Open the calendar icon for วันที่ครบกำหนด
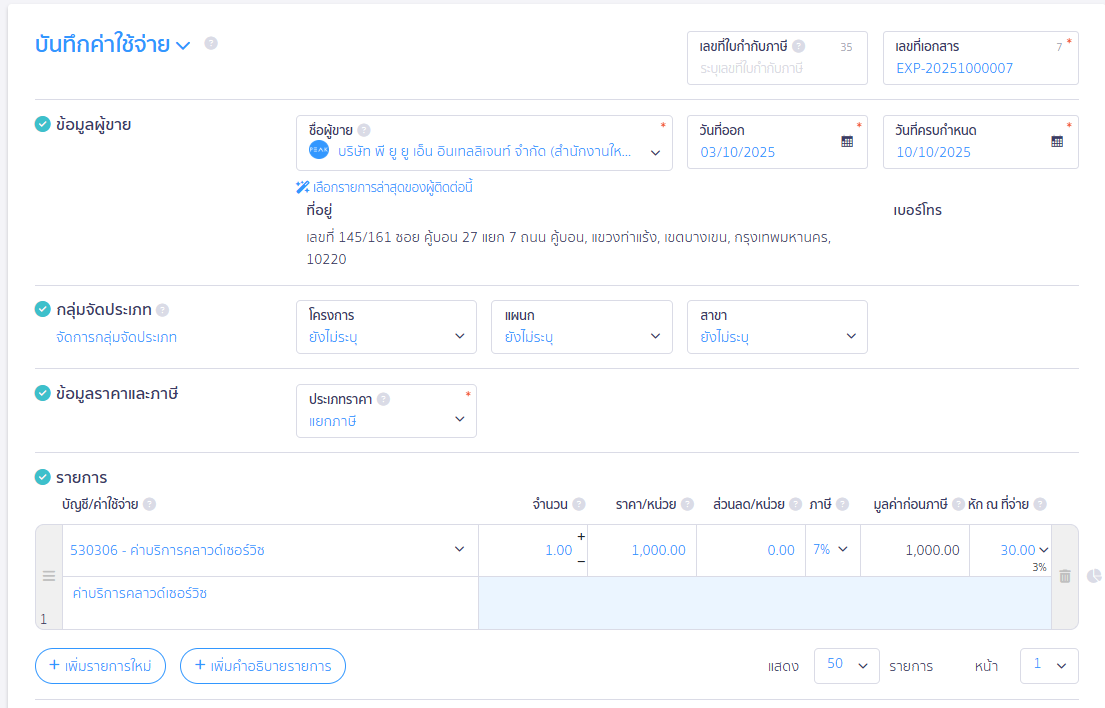Viewport: 1105px width, 708px height. click(x=1057, y=142)
